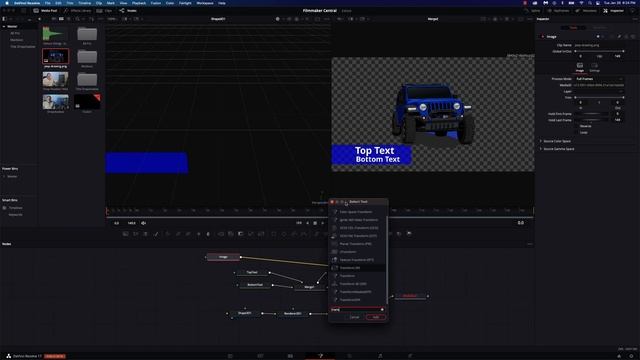Toggle the Media Pool panel
Viewport: 640px width, 360px height.
pos(45,11)
